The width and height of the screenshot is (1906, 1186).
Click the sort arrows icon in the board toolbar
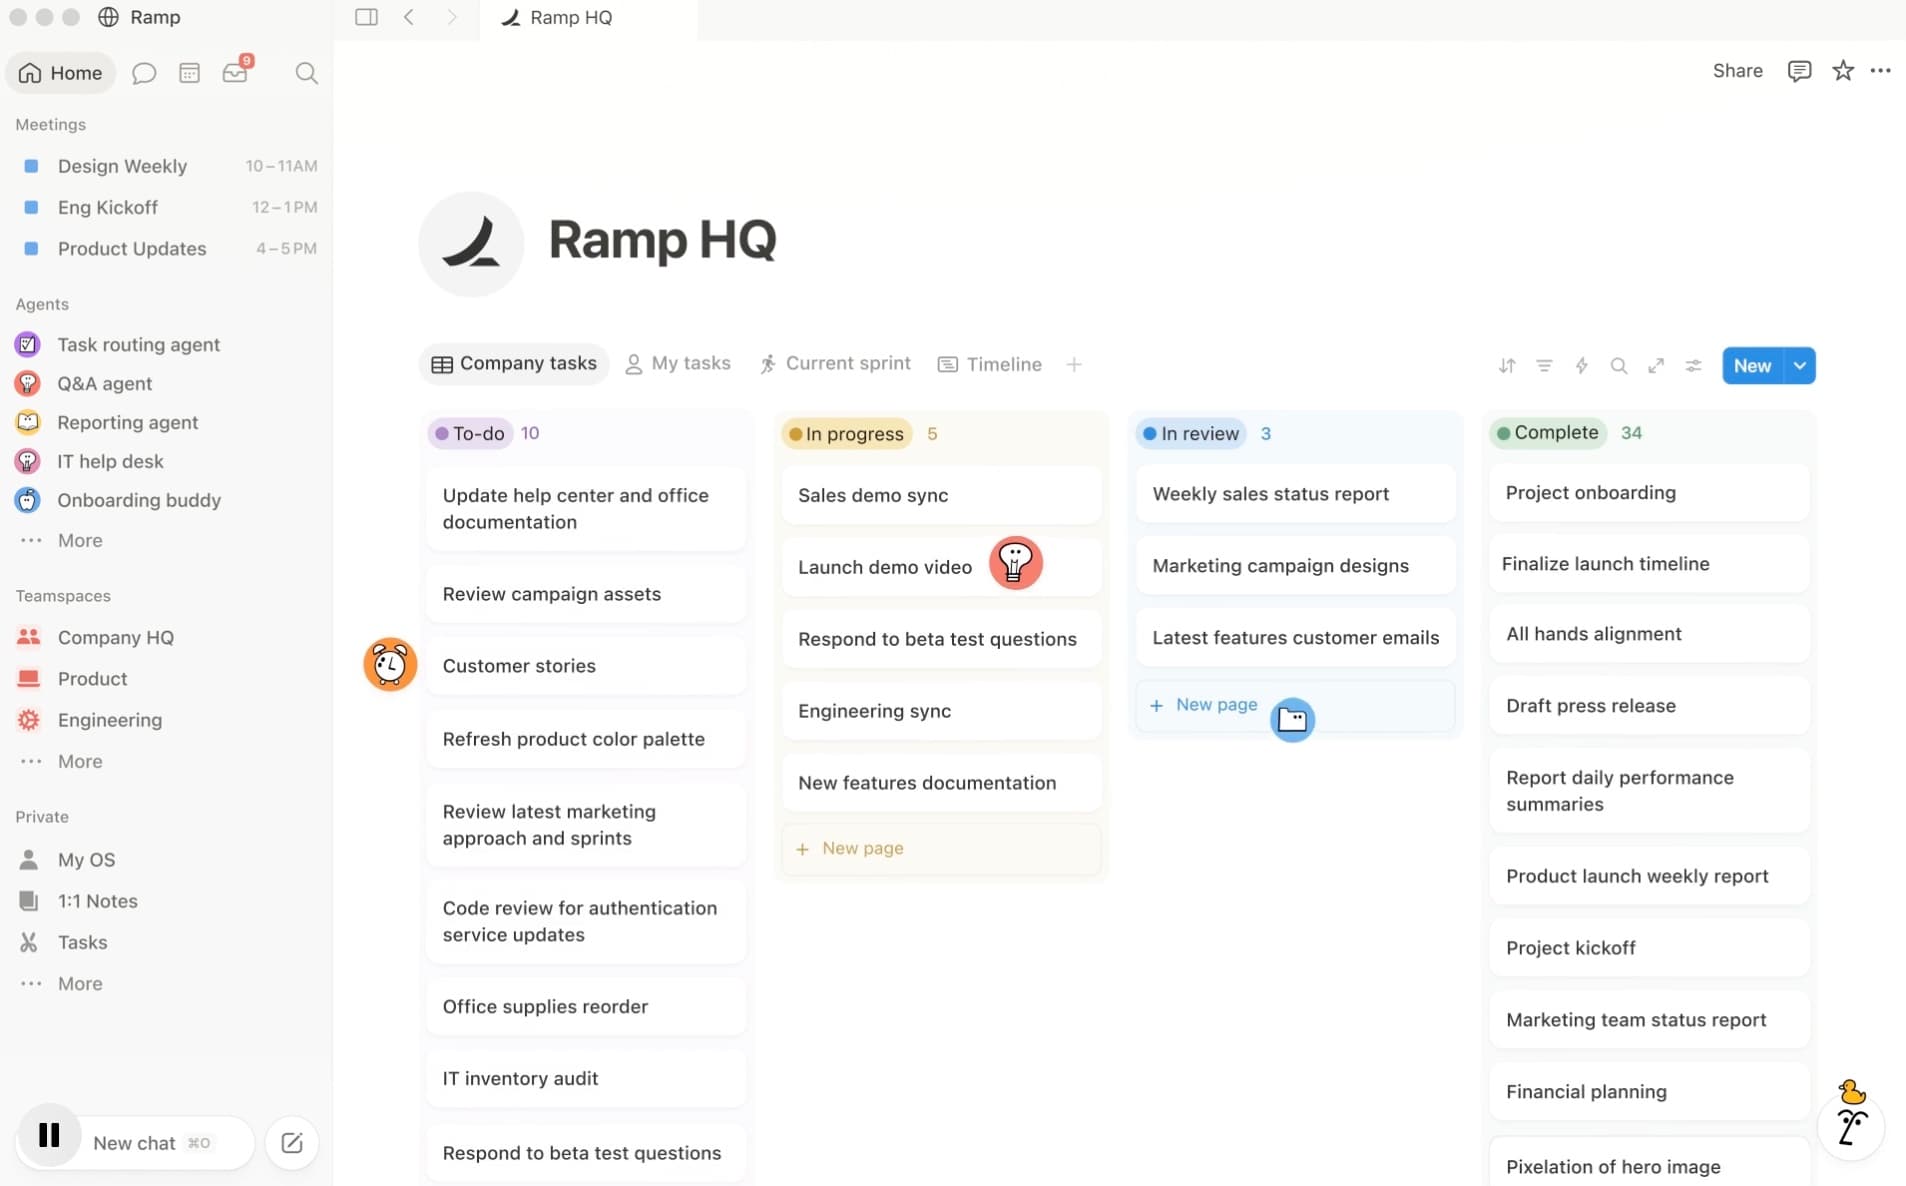1507,365
